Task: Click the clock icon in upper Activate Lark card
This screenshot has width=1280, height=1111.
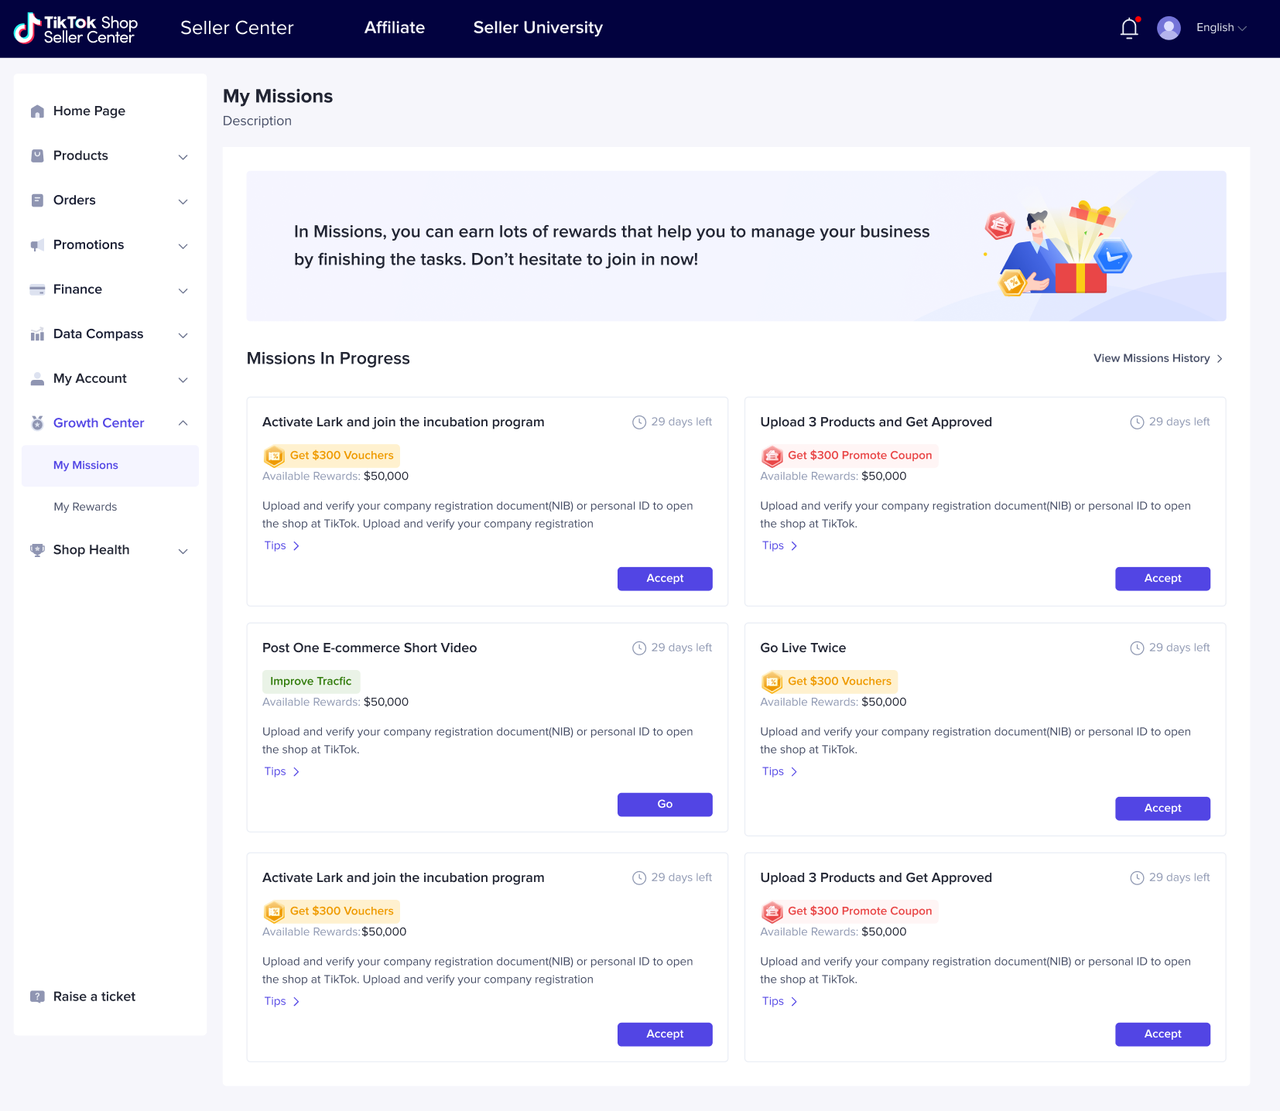Action: (x=639, y=422)
